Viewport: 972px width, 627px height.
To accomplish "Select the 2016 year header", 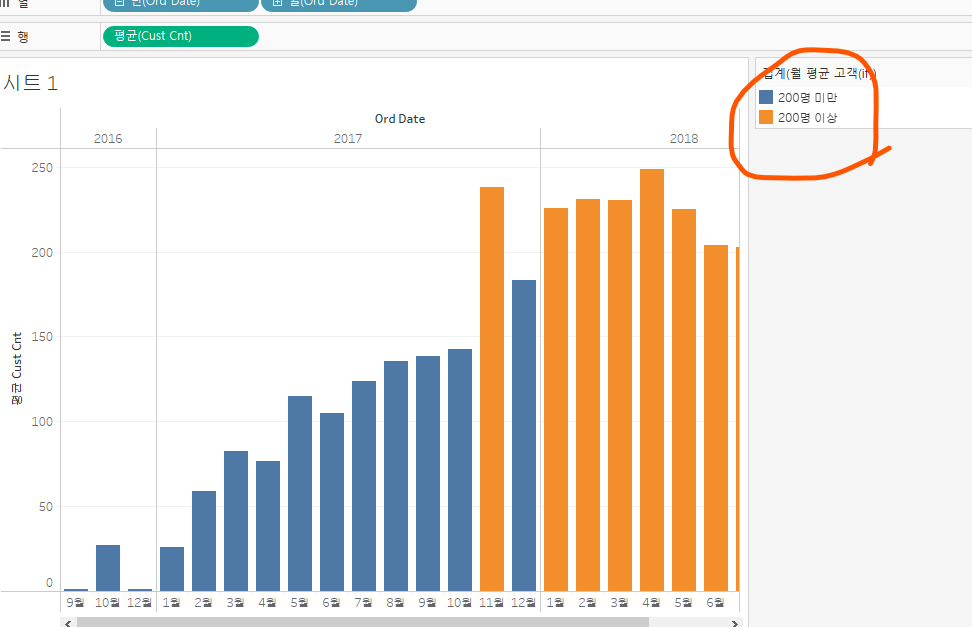I will 108,138.
